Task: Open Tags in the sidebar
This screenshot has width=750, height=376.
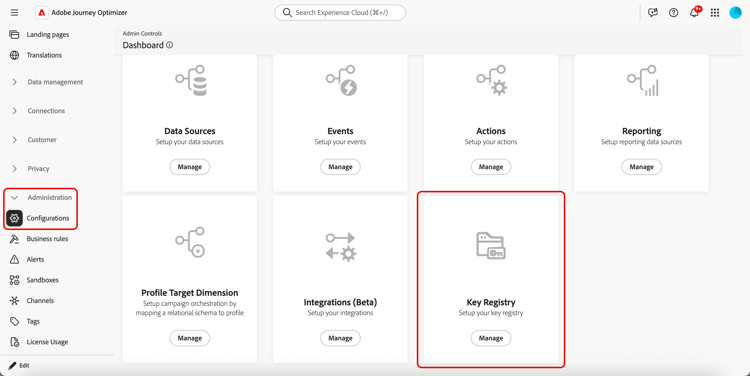Action: [33, 321]
